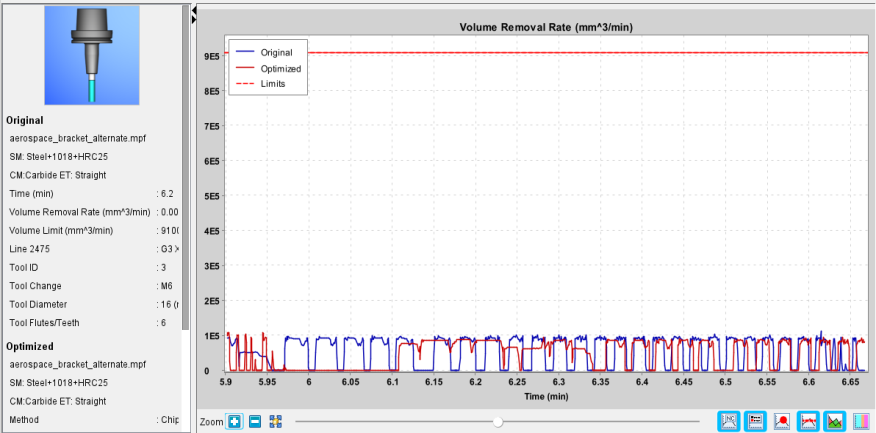Screen dimensions: 876x433
Task: Select the Optimized legend entry
Action: point(280,69)
